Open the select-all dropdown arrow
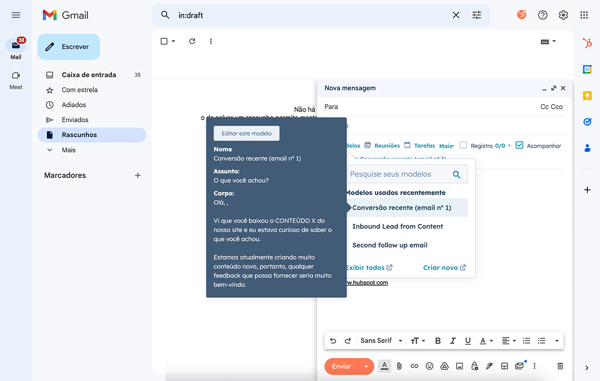 (173, 41)
